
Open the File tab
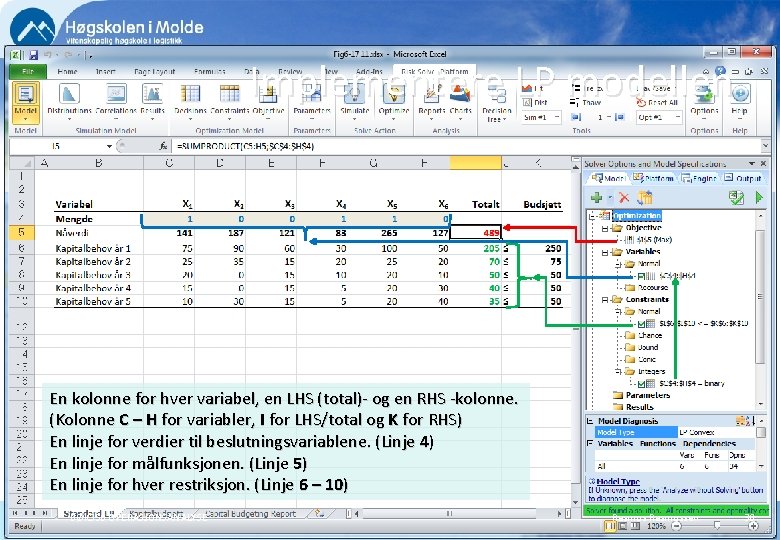point(28,72)
